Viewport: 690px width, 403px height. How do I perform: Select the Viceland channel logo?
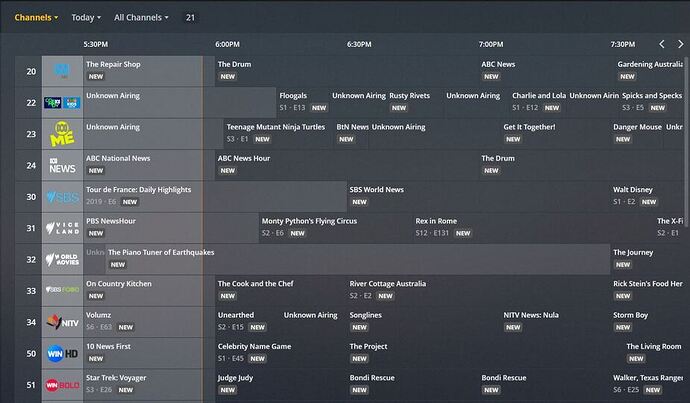tap(62, 228)
